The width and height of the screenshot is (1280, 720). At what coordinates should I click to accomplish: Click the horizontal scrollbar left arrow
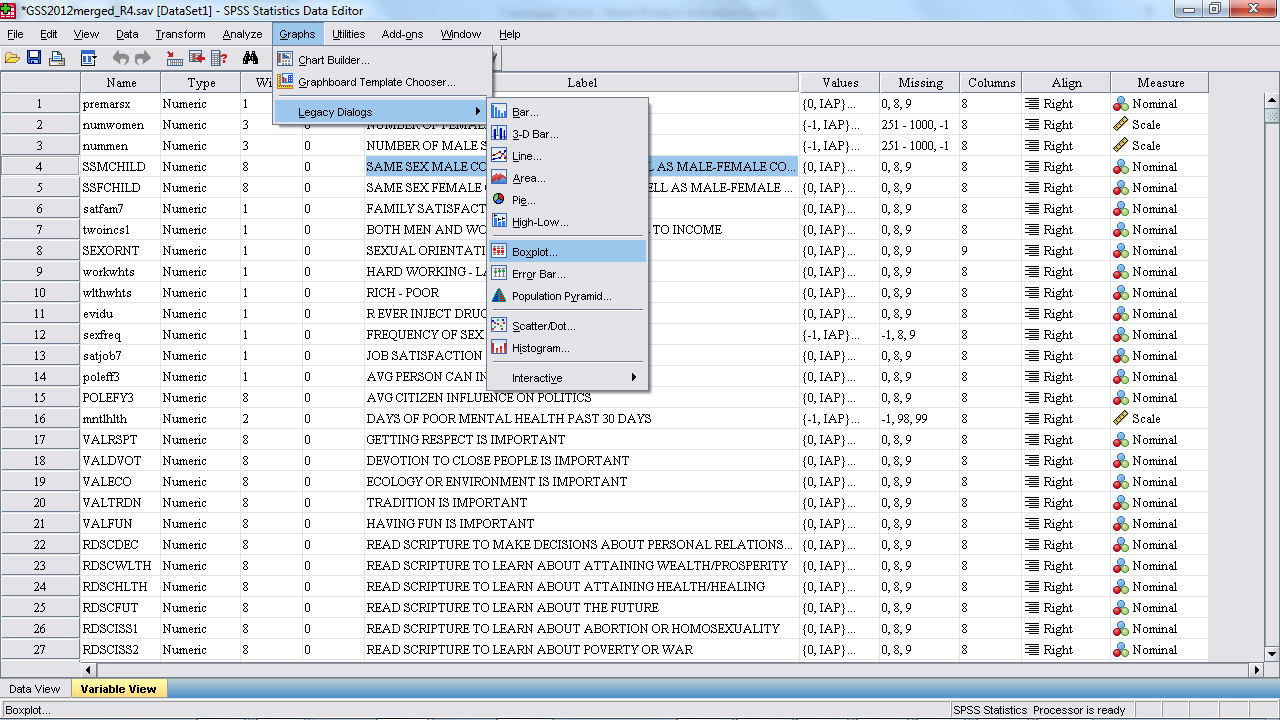(88, 669)
